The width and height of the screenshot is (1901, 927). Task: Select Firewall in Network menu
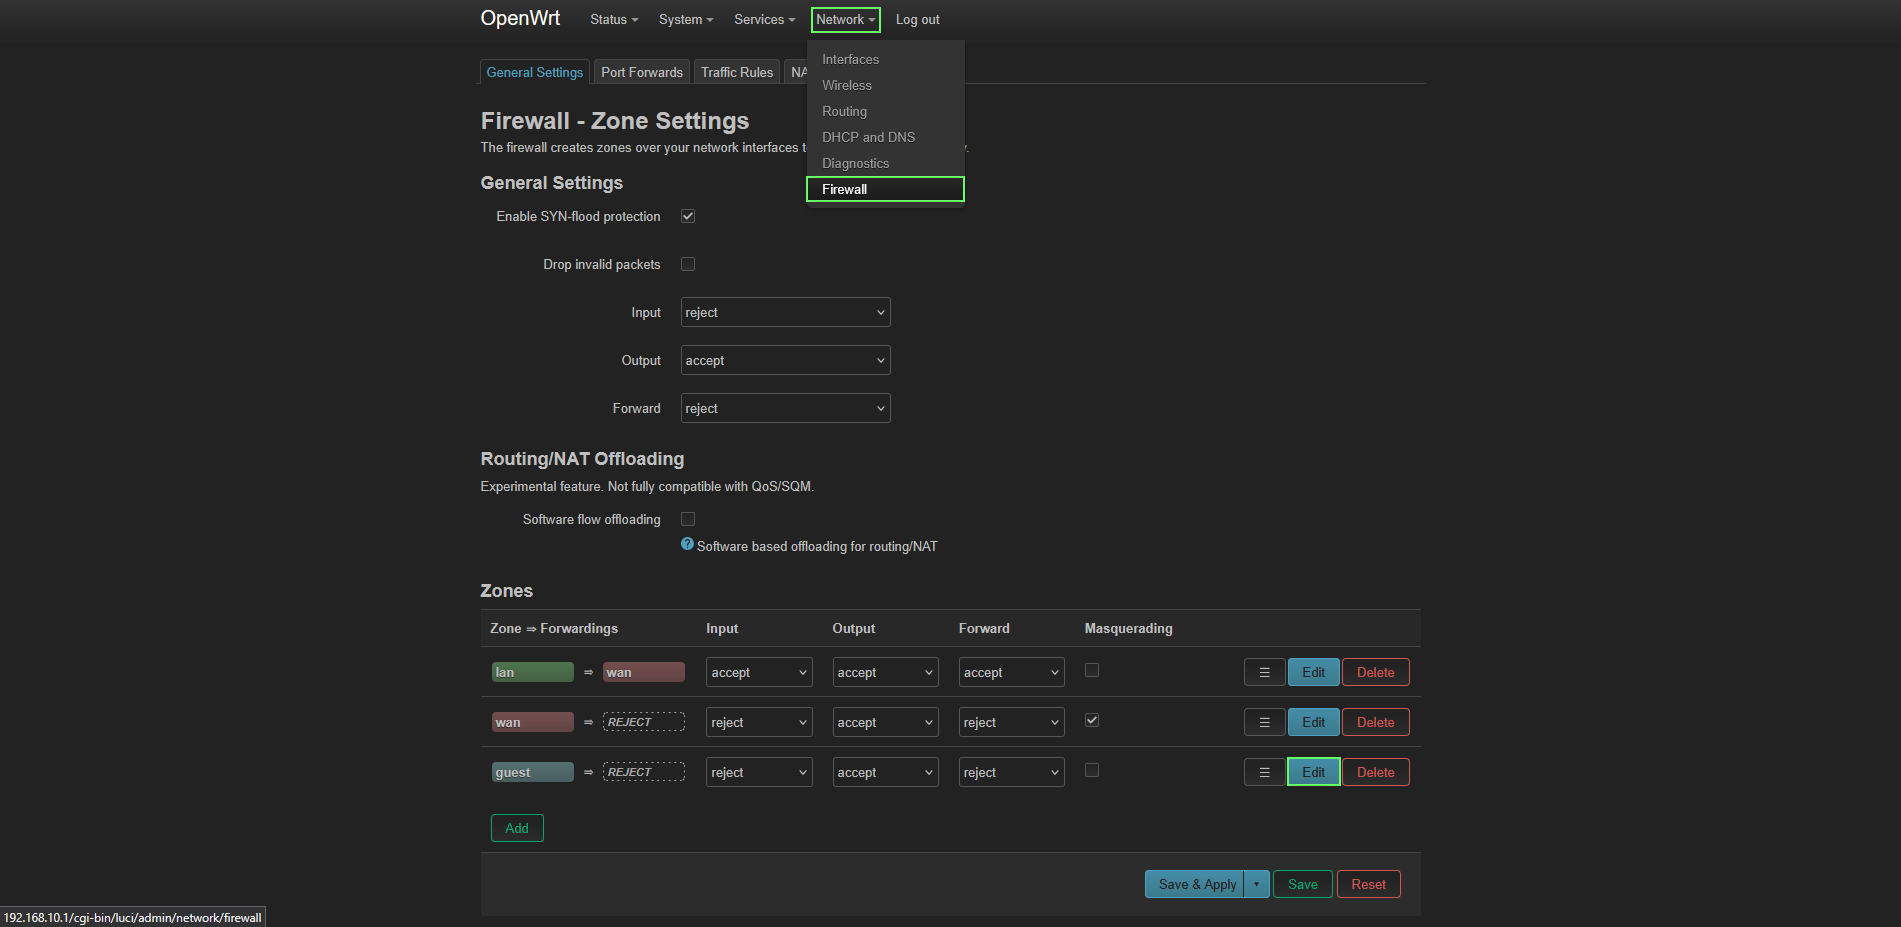point(885,189)
